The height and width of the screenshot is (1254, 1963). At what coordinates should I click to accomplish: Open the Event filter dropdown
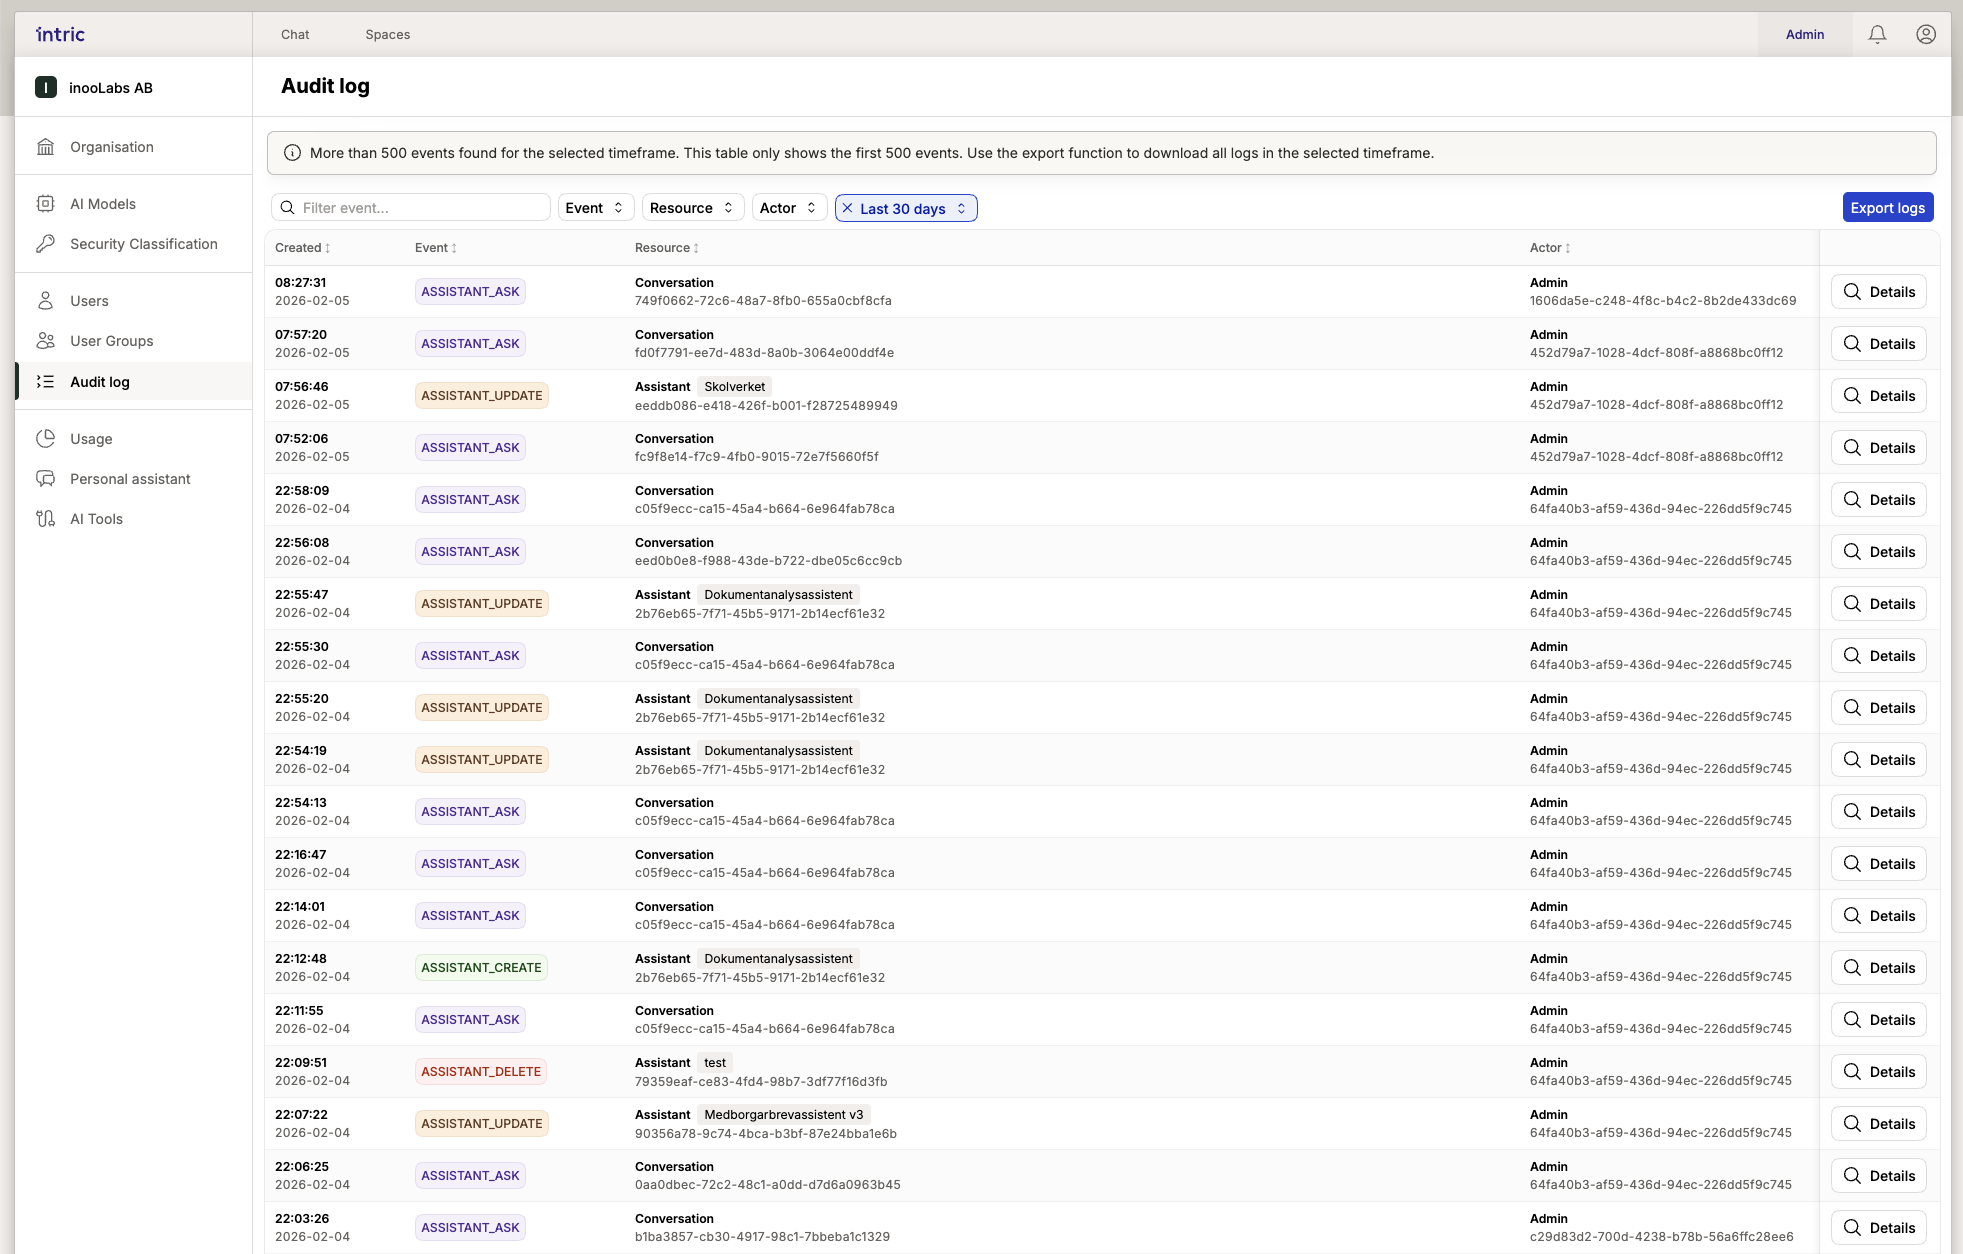595,208
